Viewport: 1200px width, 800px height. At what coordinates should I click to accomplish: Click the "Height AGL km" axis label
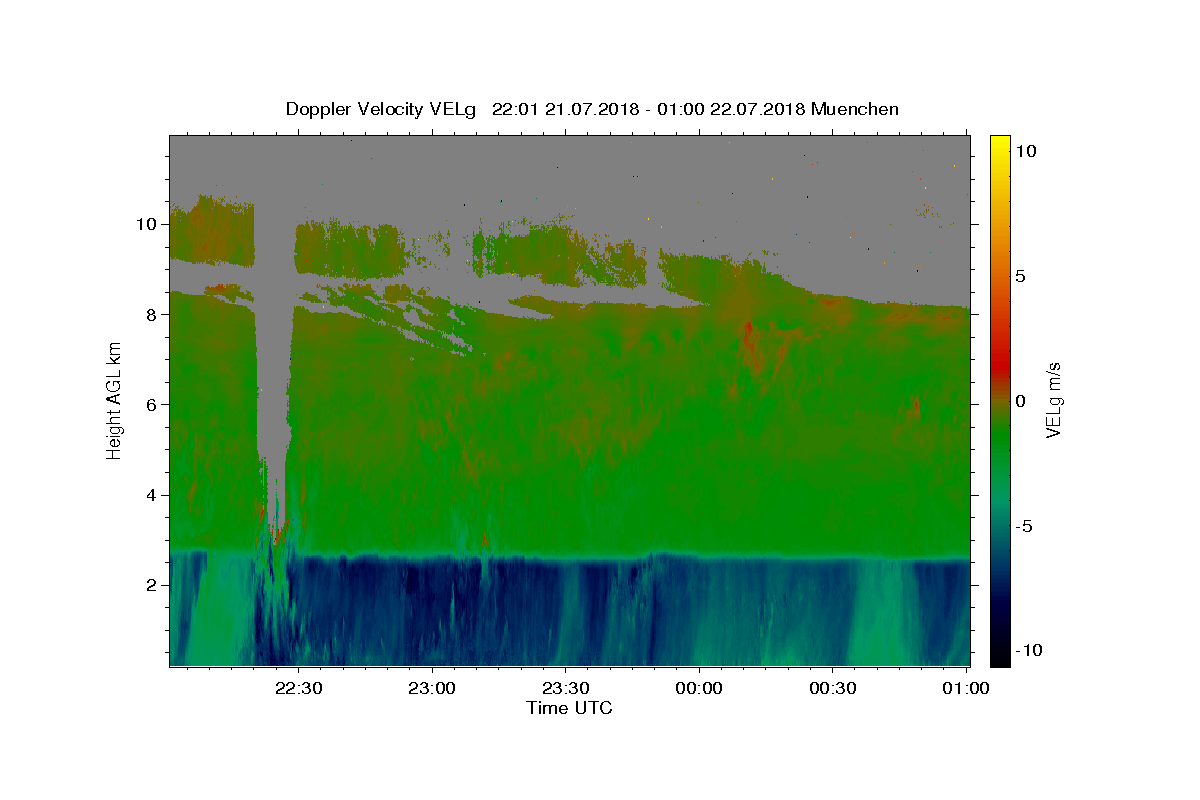click(x=115, y=400)
